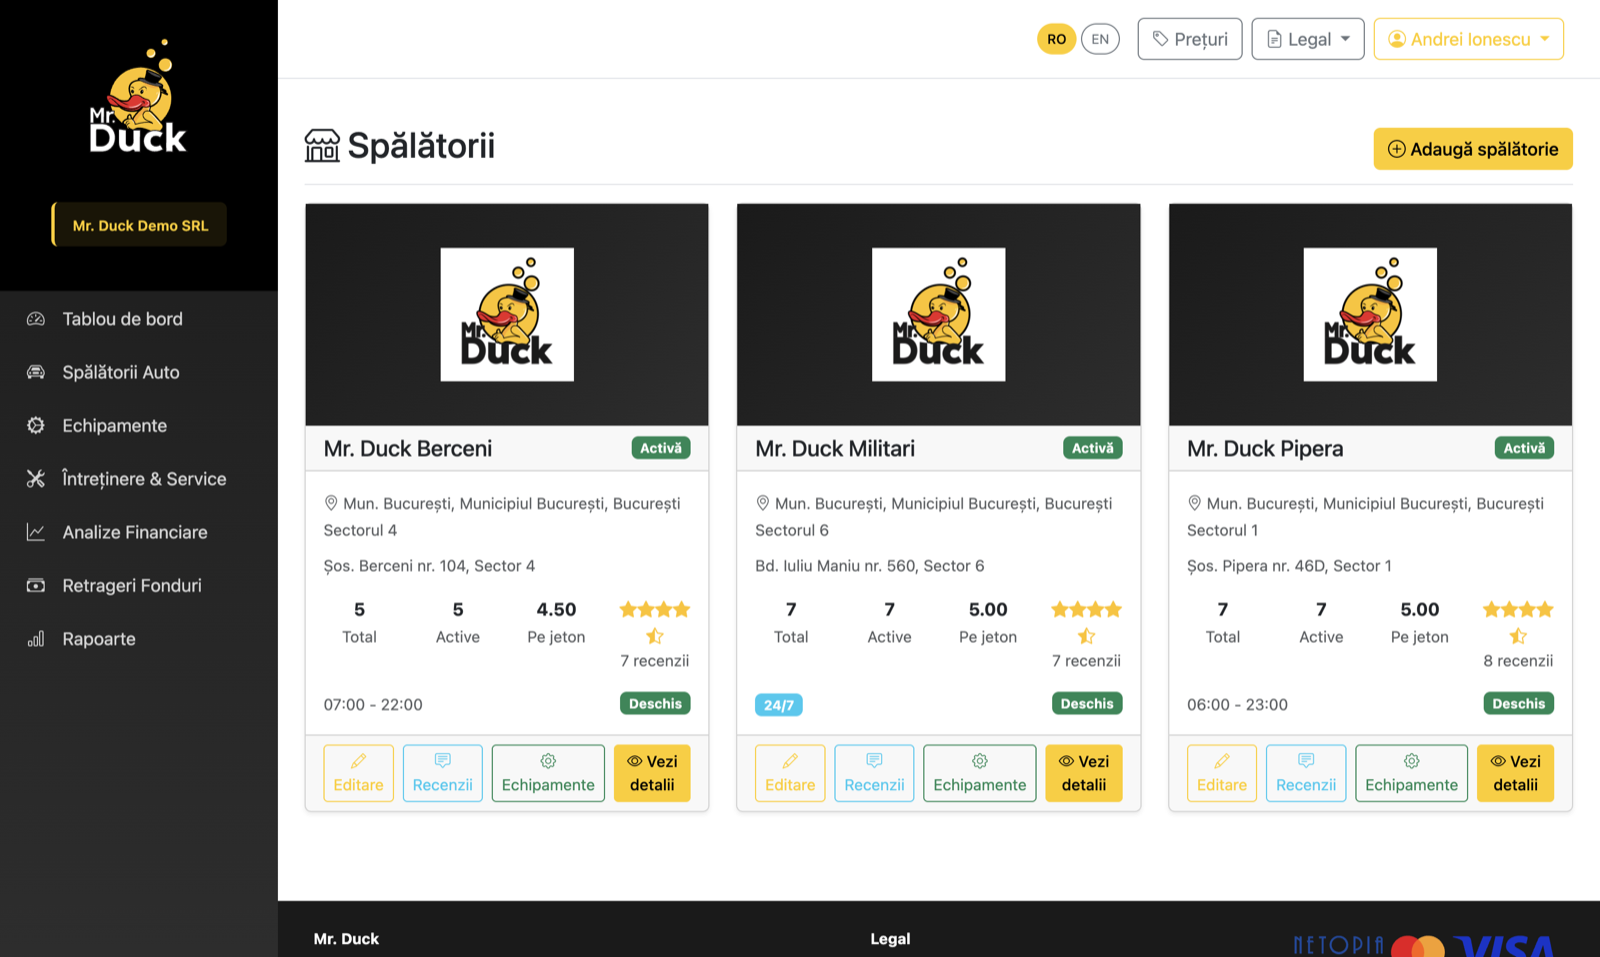Click the Analize Financiare chart icon
This screenshot has height=957, width=1600.
pos(36,532)
